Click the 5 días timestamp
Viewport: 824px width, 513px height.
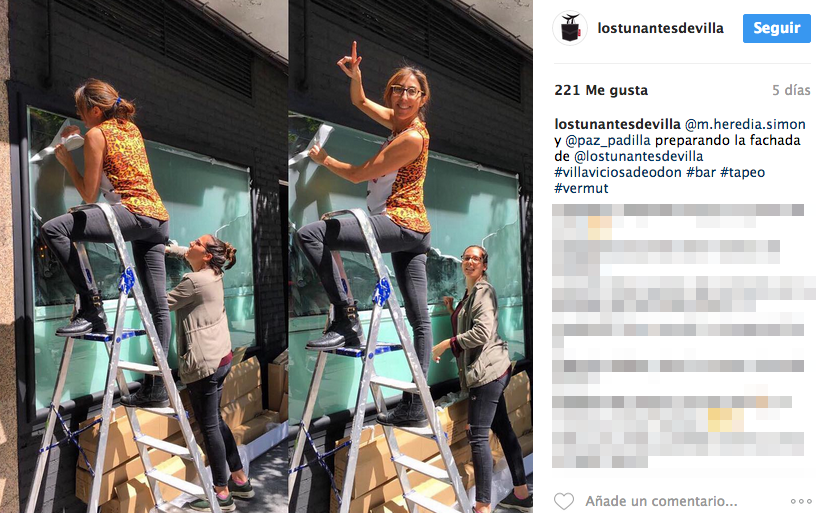[x=791, y=90]
